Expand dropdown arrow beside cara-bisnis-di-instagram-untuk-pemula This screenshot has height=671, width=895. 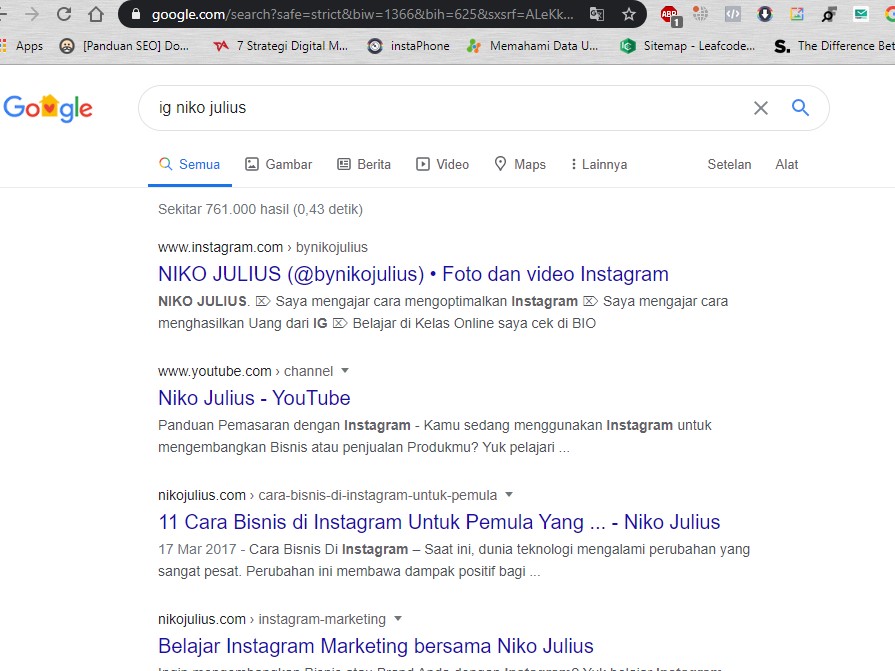[509, 494]
